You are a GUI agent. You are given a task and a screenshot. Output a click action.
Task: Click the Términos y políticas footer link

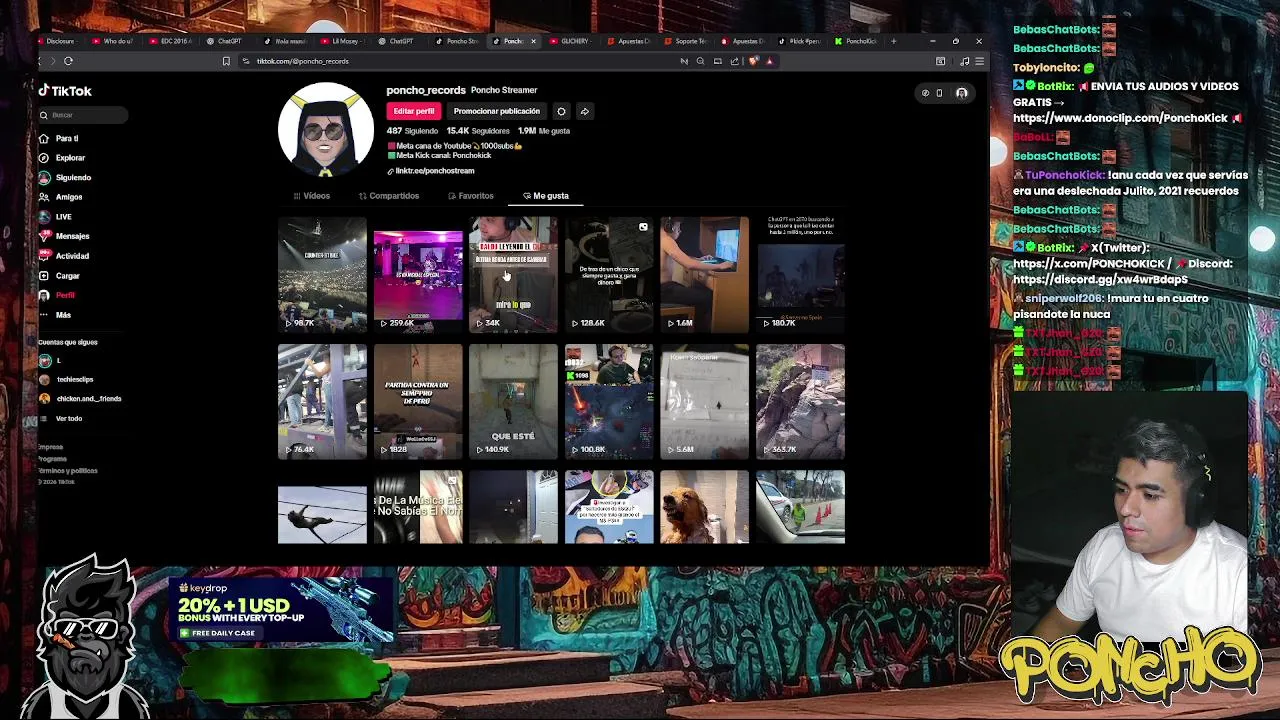tap(68, 470)
